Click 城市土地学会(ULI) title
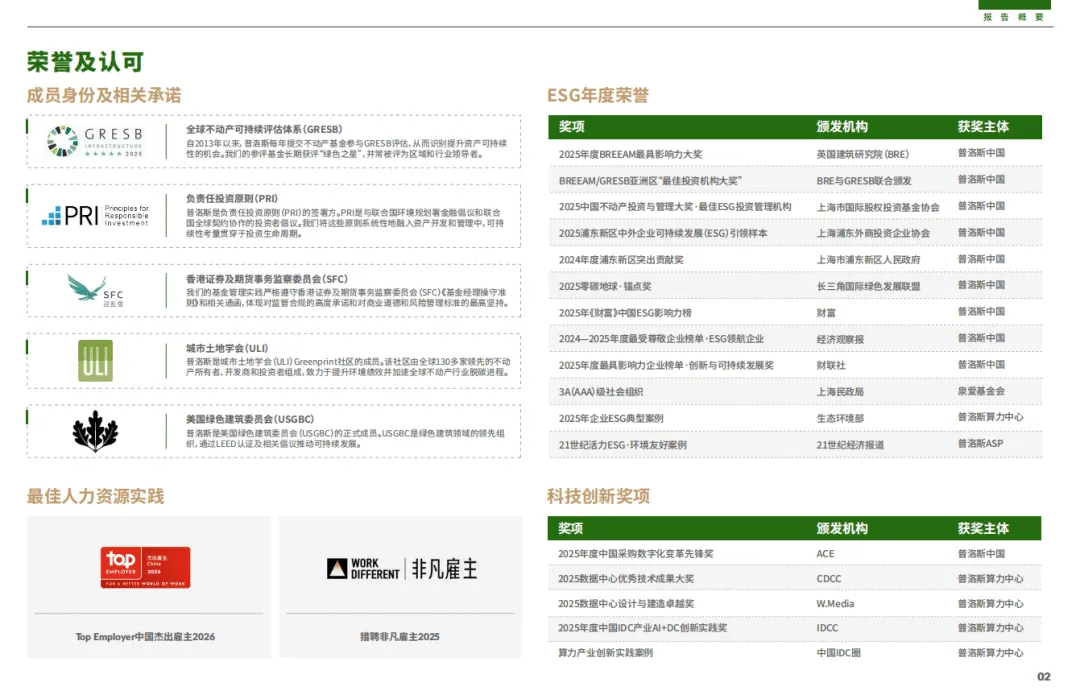Screen dimensions: 1080x699 227,348
